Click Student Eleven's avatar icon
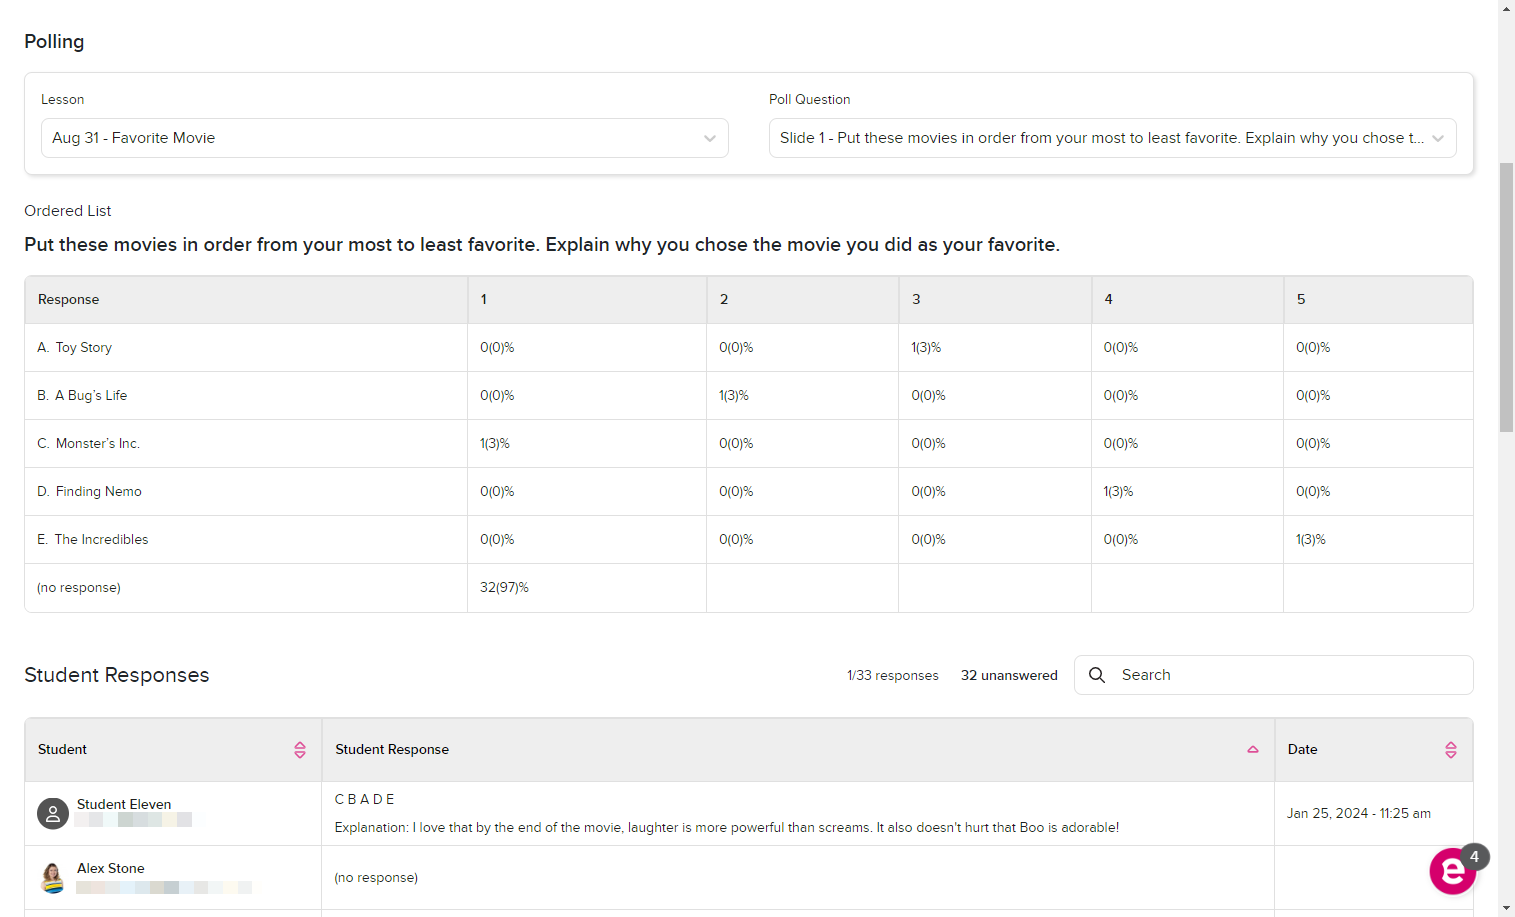The height and width of the screenshot is (917, 1515). click(53, 814)
